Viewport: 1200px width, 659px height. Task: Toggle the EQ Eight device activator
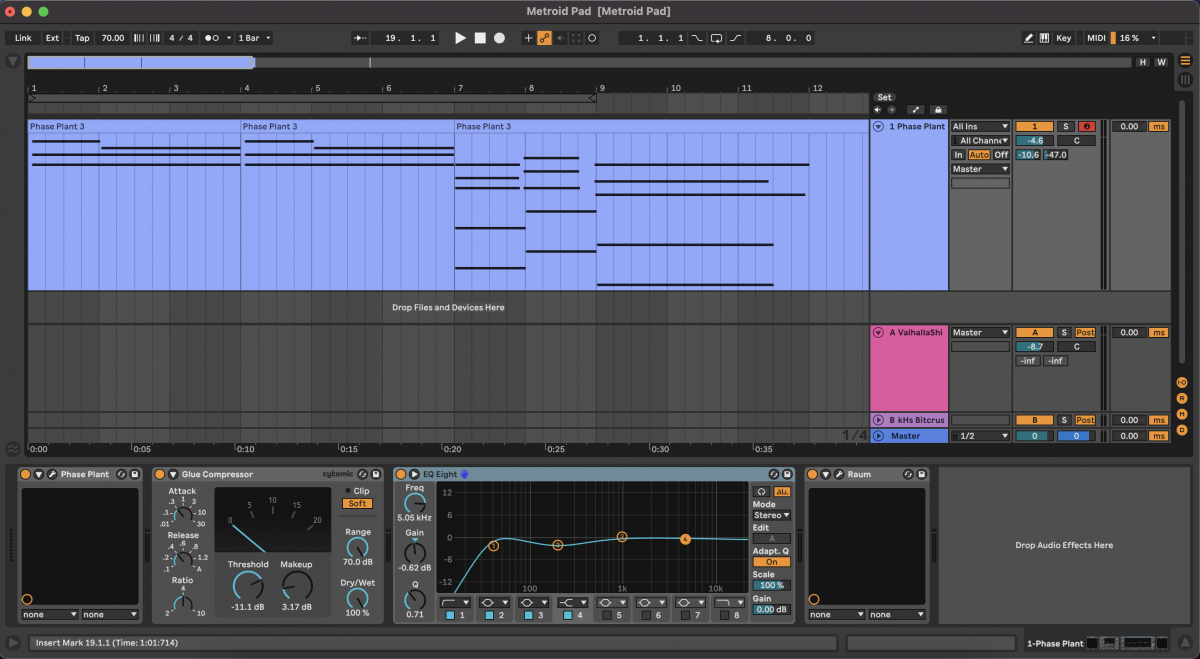(401, 474)
